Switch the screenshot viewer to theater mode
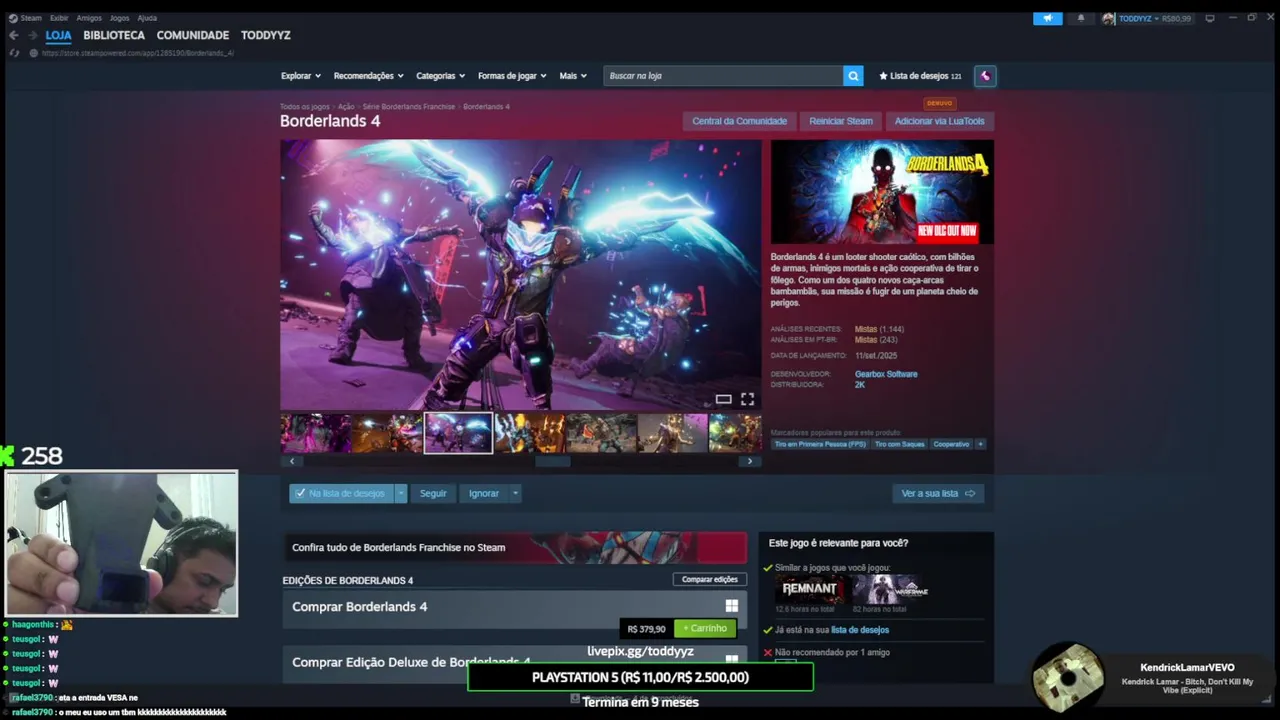The image size is (1280, 720). click(x=723, y=399)
